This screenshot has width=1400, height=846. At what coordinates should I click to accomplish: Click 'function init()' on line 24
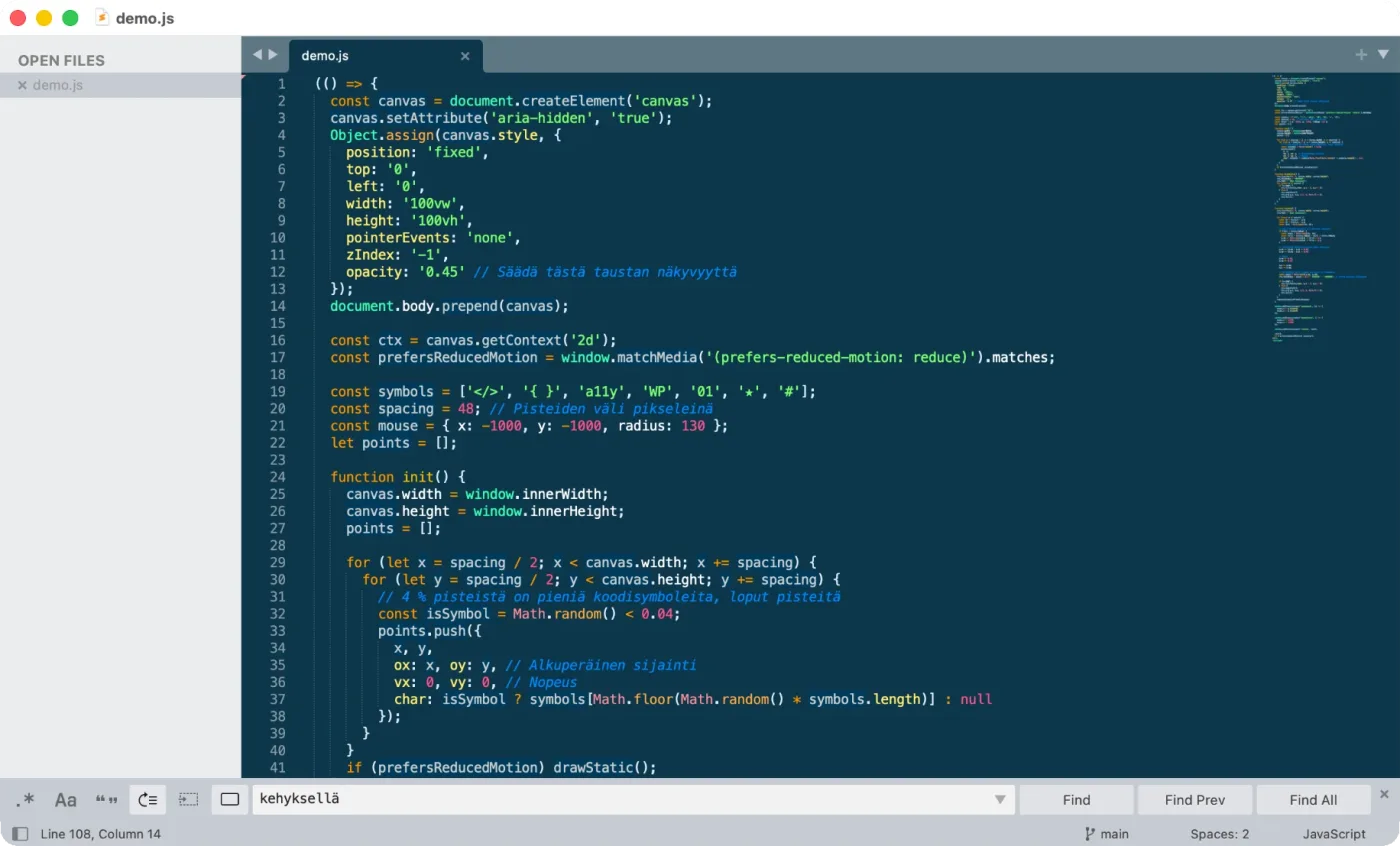pos(390,477)
